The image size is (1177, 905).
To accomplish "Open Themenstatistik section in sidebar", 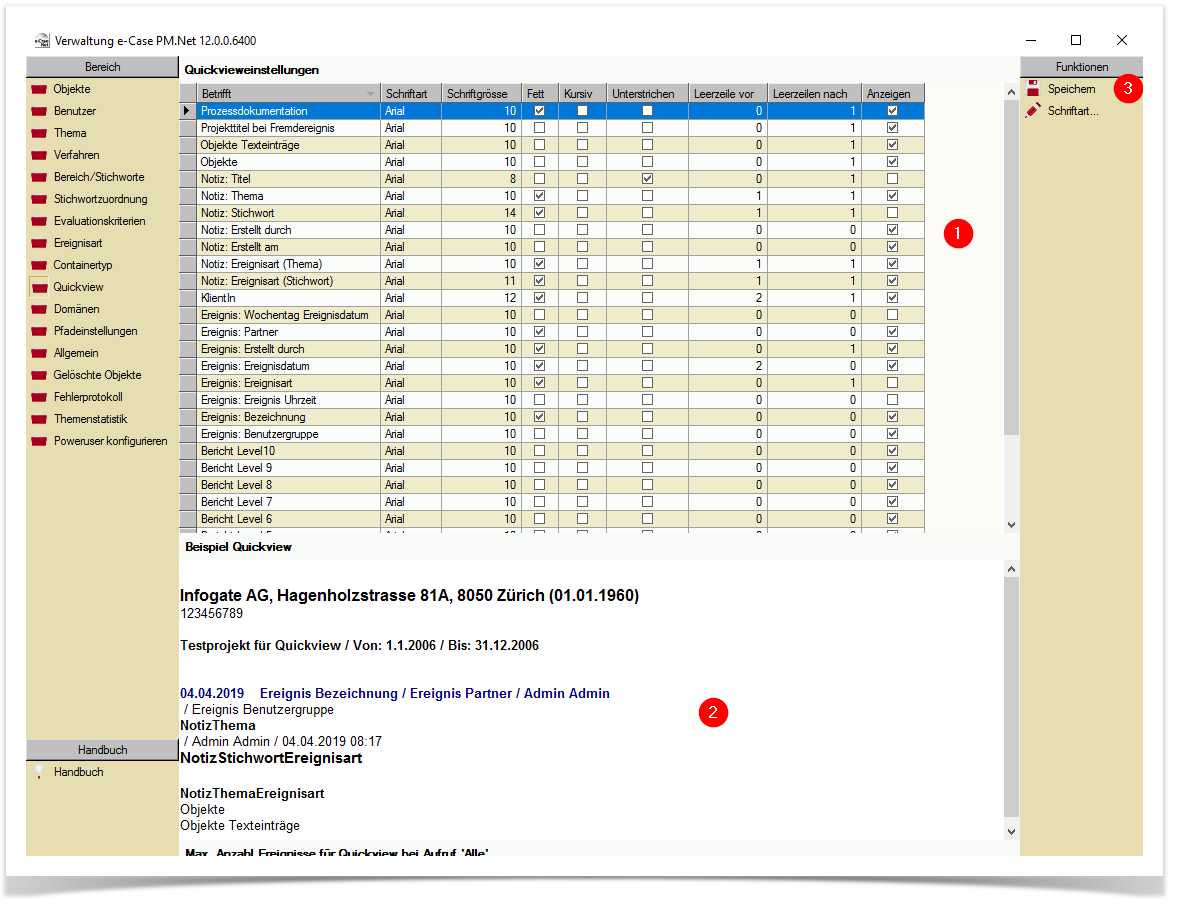I will (90, 419).
